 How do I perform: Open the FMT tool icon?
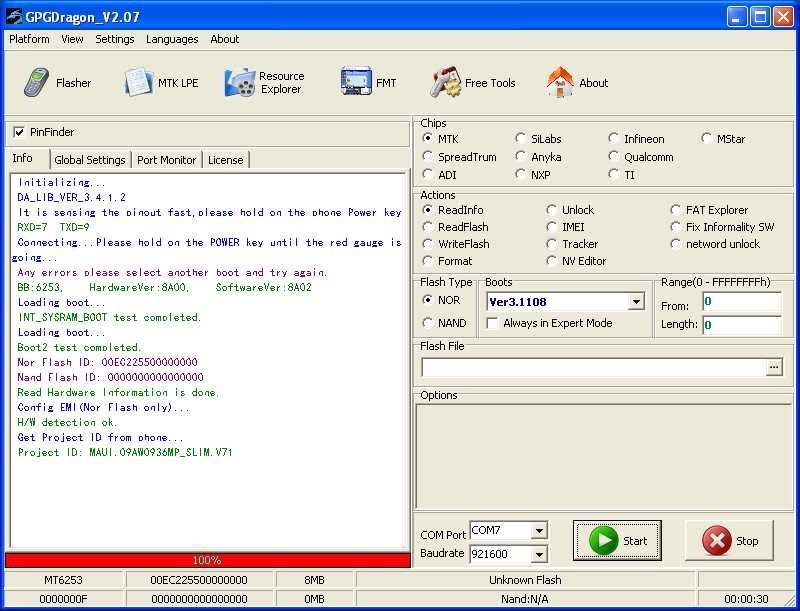[x=356, y=82]
